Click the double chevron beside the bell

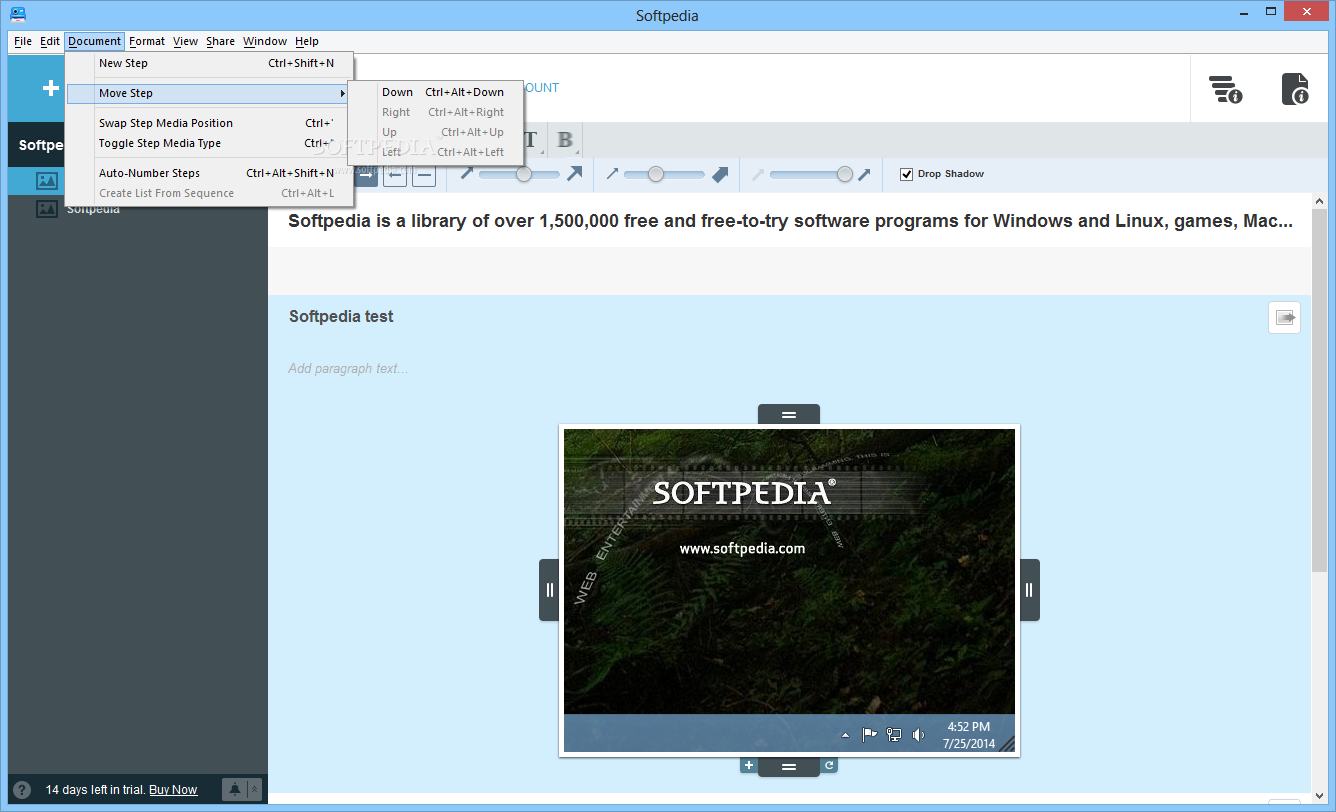tap(254, 789)
